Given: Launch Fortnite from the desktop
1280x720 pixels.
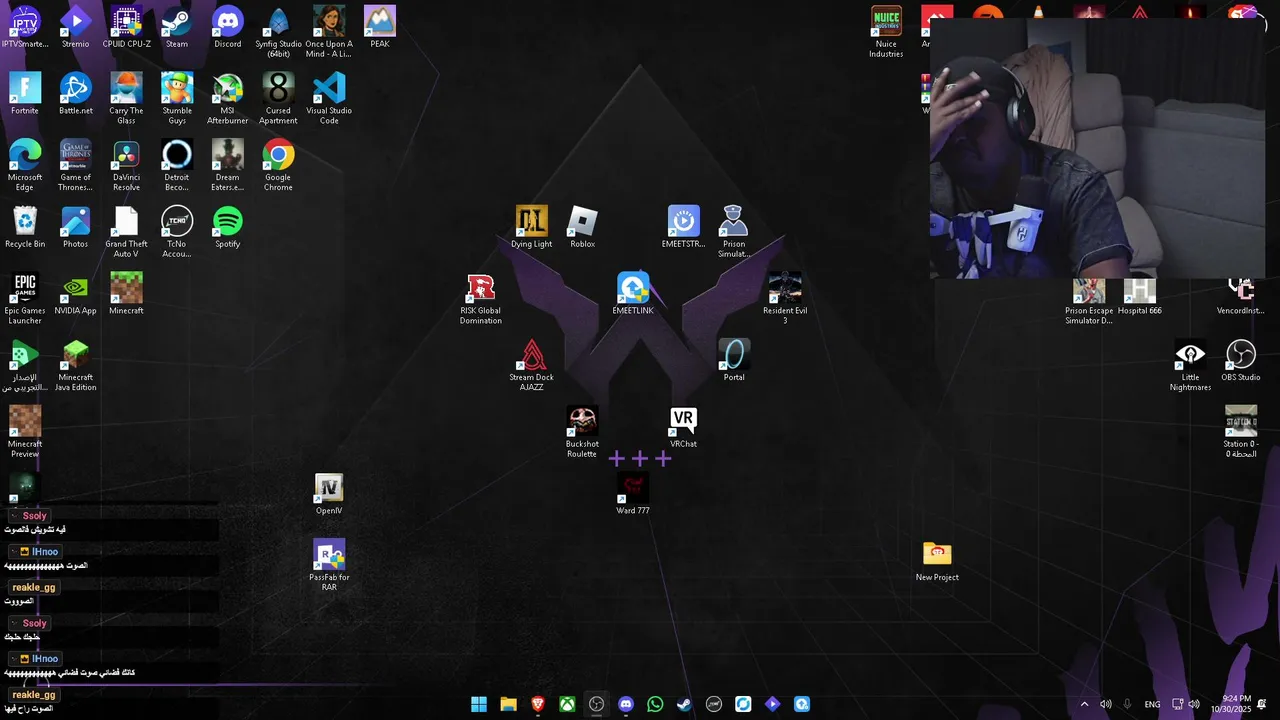Looking at the screenshot, I should 25,94.
